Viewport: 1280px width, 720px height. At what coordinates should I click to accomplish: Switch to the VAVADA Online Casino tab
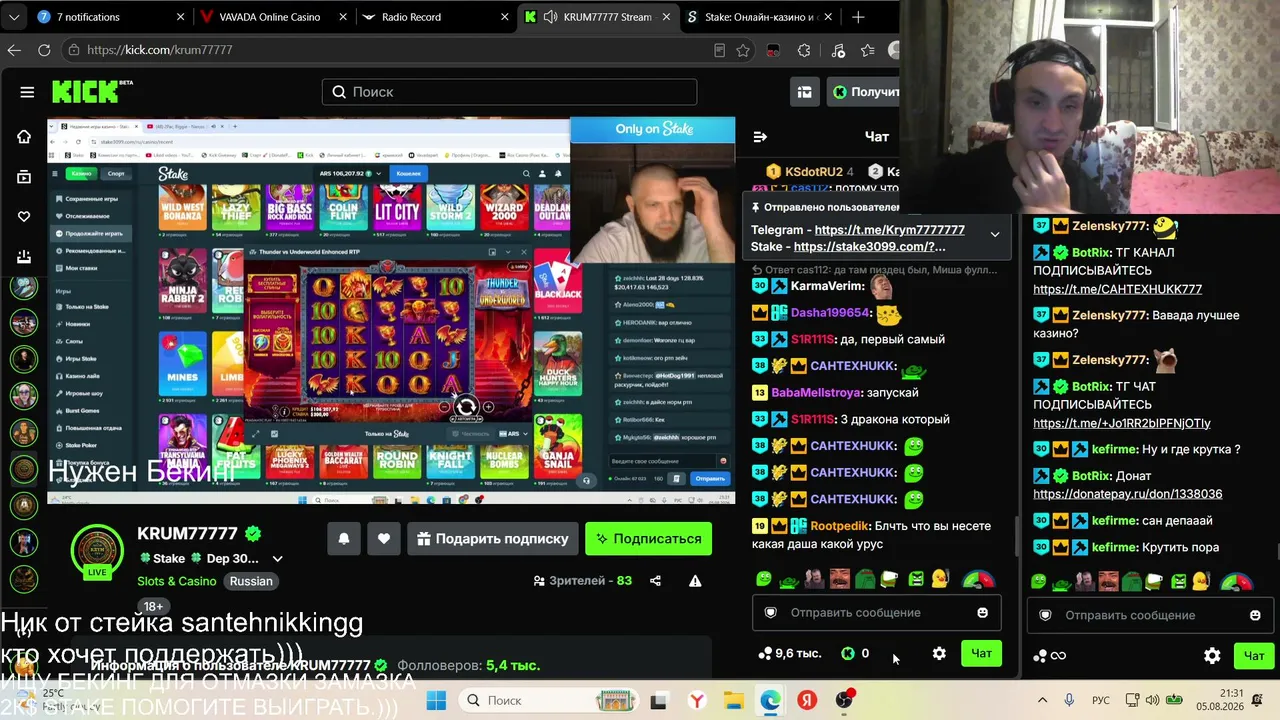click(x=273, y=17)
